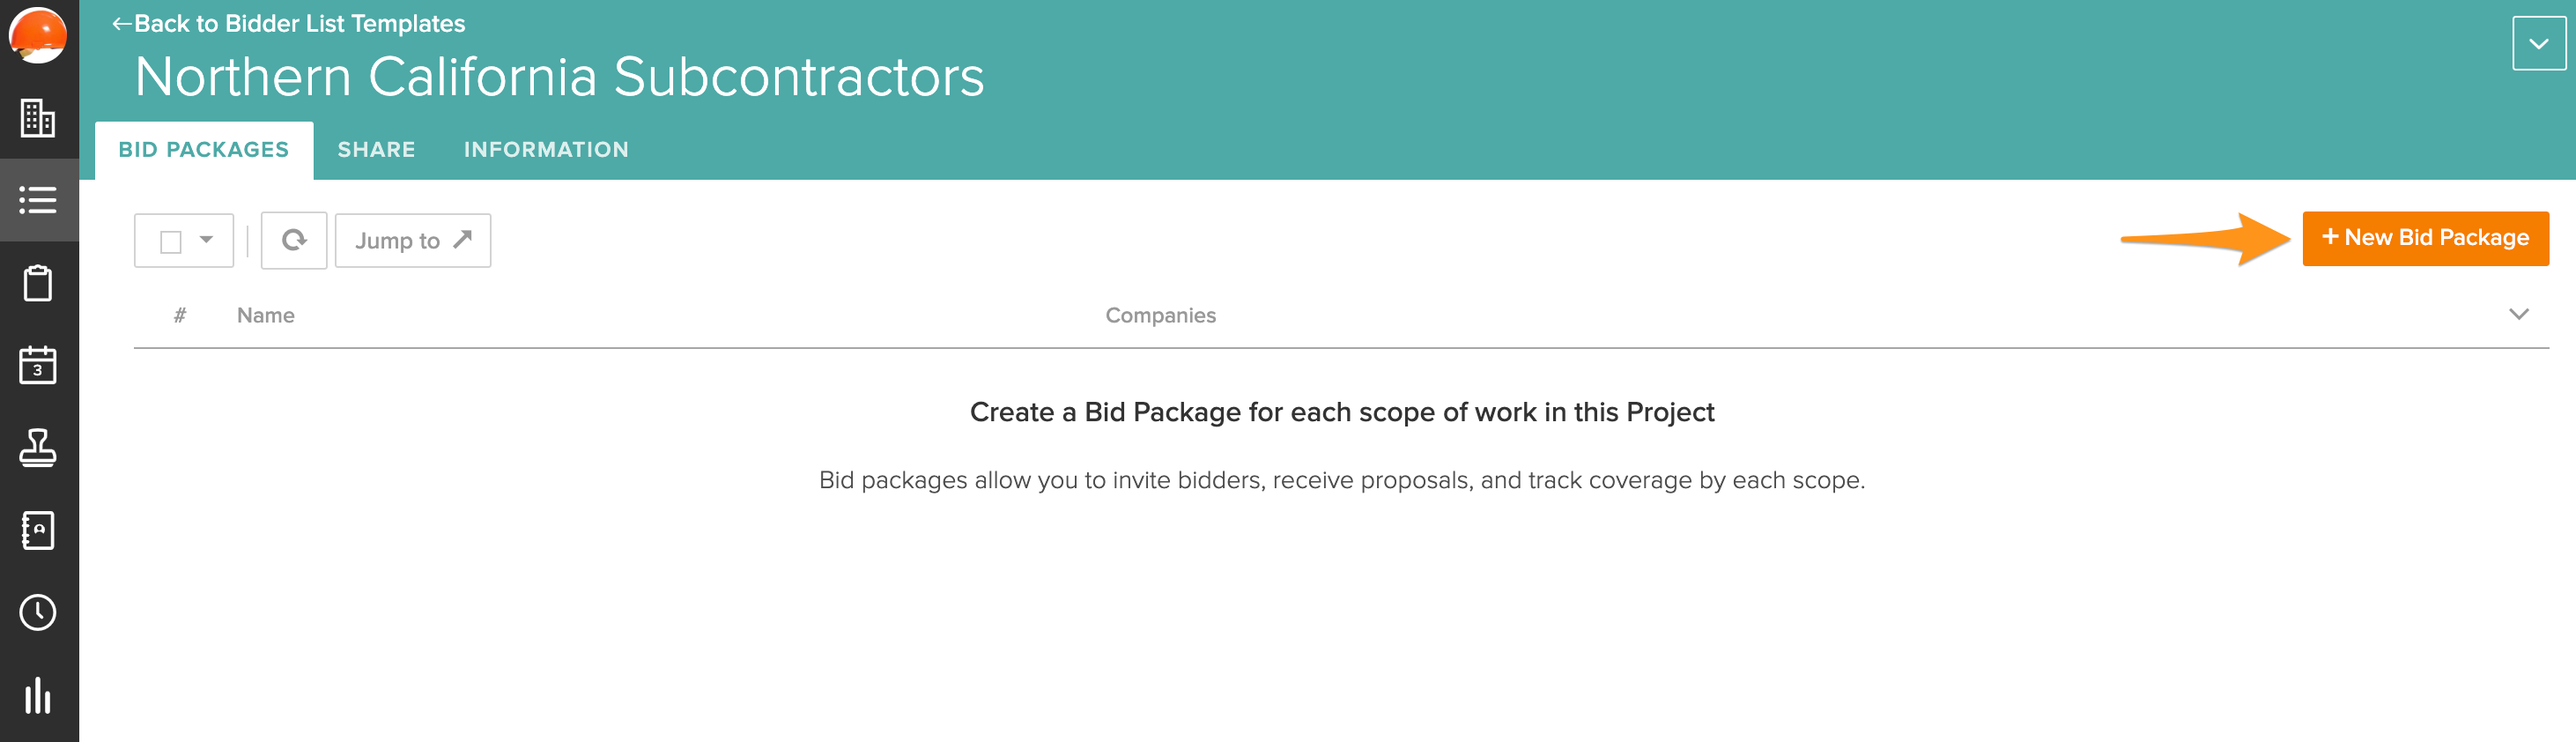Open the Information tab
Image resolution: width=2576 pixels, height=742 pixels.
[546, 150]
